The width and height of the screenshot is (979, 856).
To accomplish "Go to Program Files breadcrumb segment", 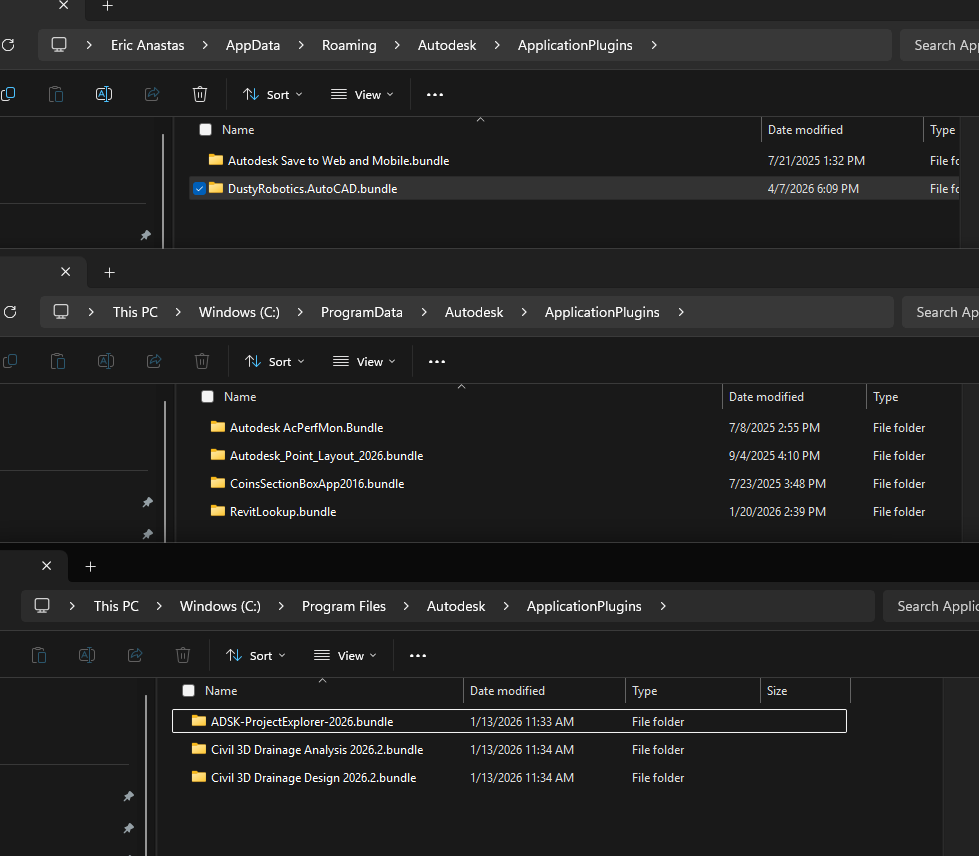I will [x=343, y=606].
